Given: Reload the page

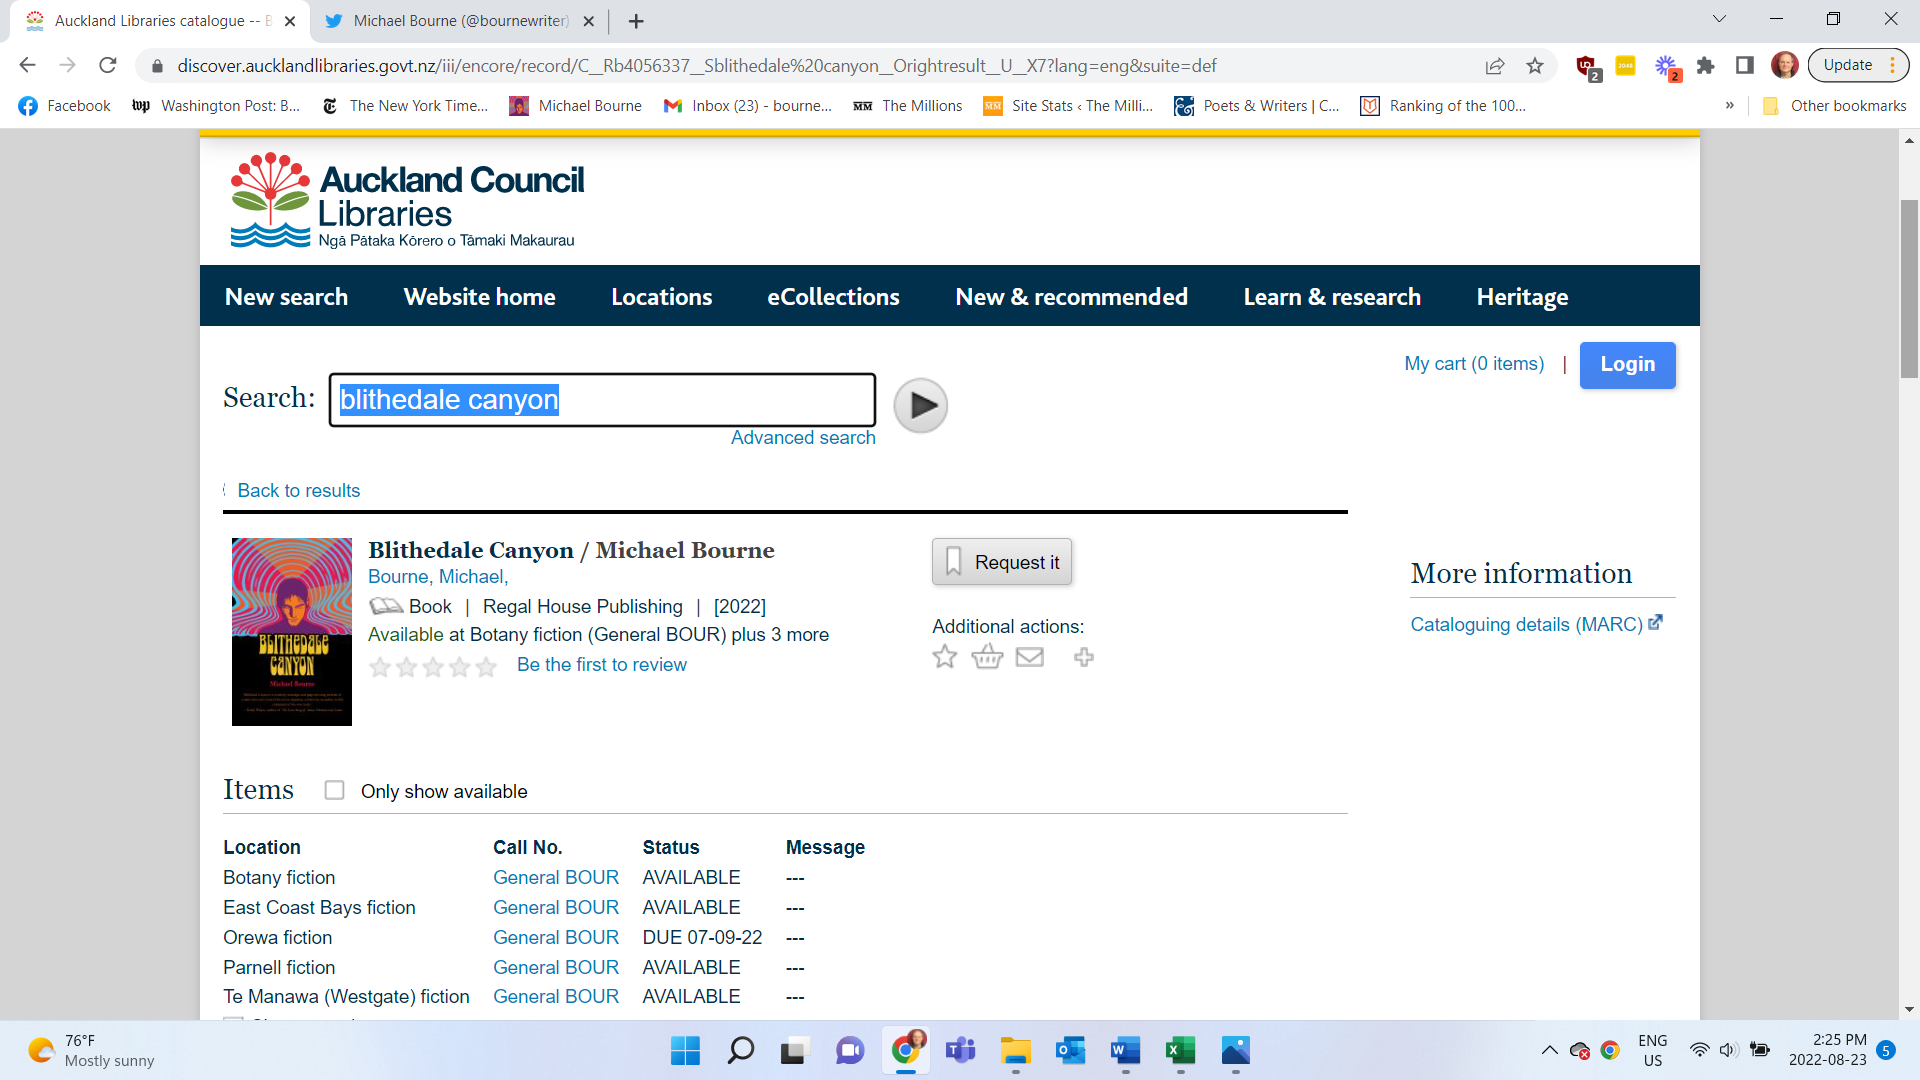Looking at the screenshot, I should (x=108, y=66).
